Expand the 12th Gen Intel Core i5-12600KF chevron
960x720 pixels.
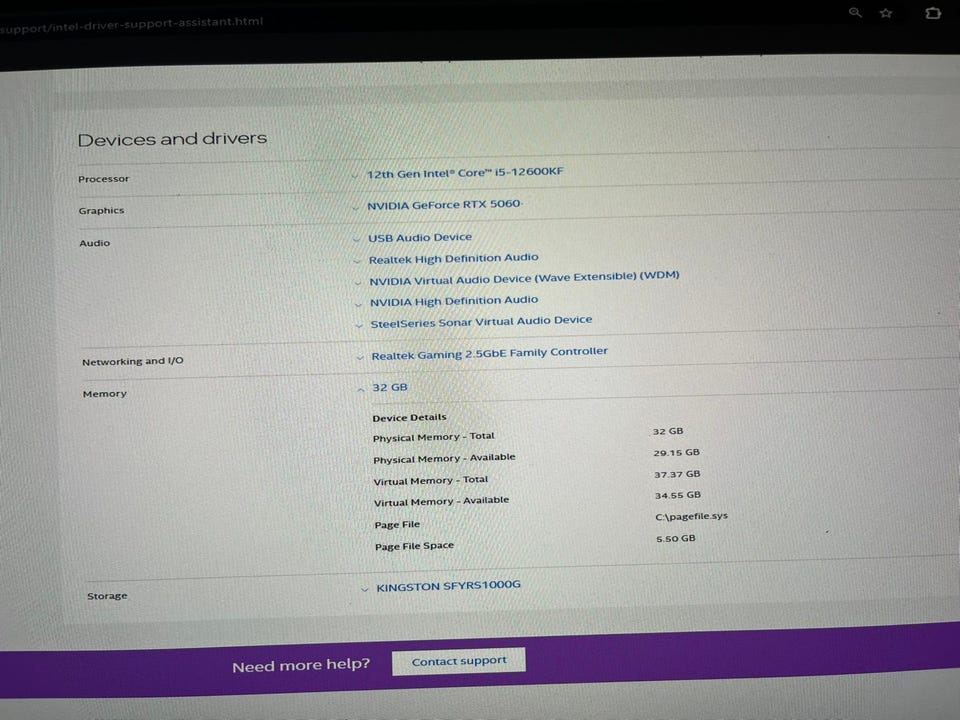point(354,176)
